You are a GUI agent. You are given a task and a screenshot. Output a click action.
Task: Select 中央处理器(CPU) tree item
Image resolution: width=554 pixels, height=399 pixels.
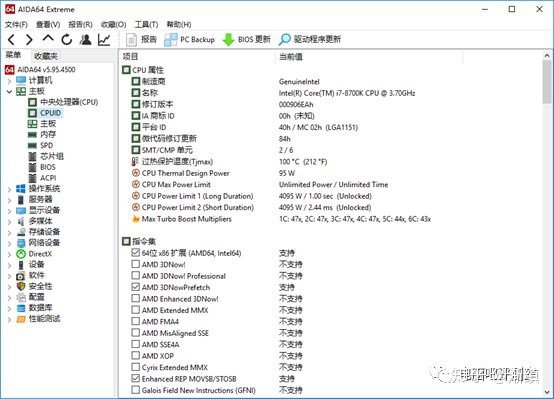(x=63, y=102)
